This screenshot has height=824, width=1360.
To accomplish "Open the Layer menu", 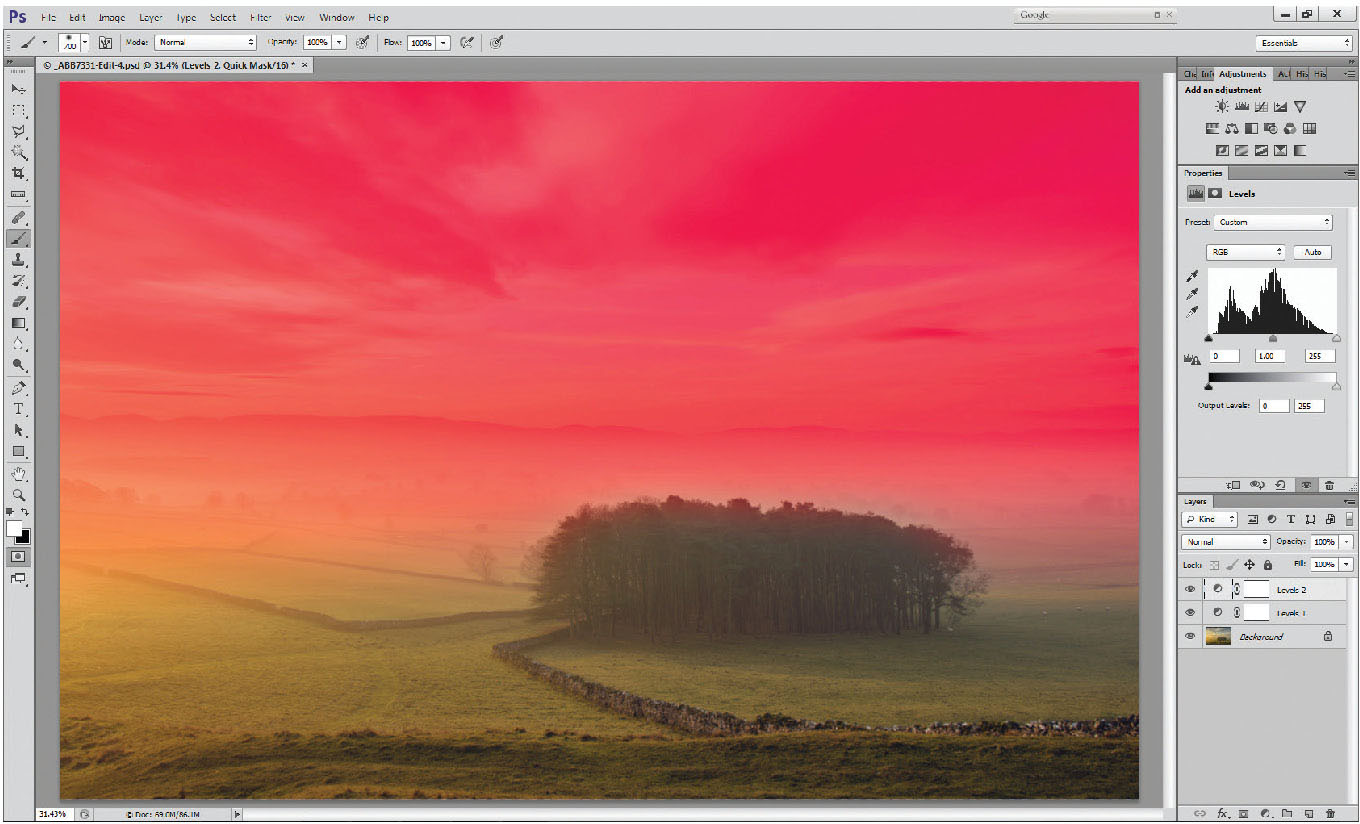I will [x=151, y=17].
